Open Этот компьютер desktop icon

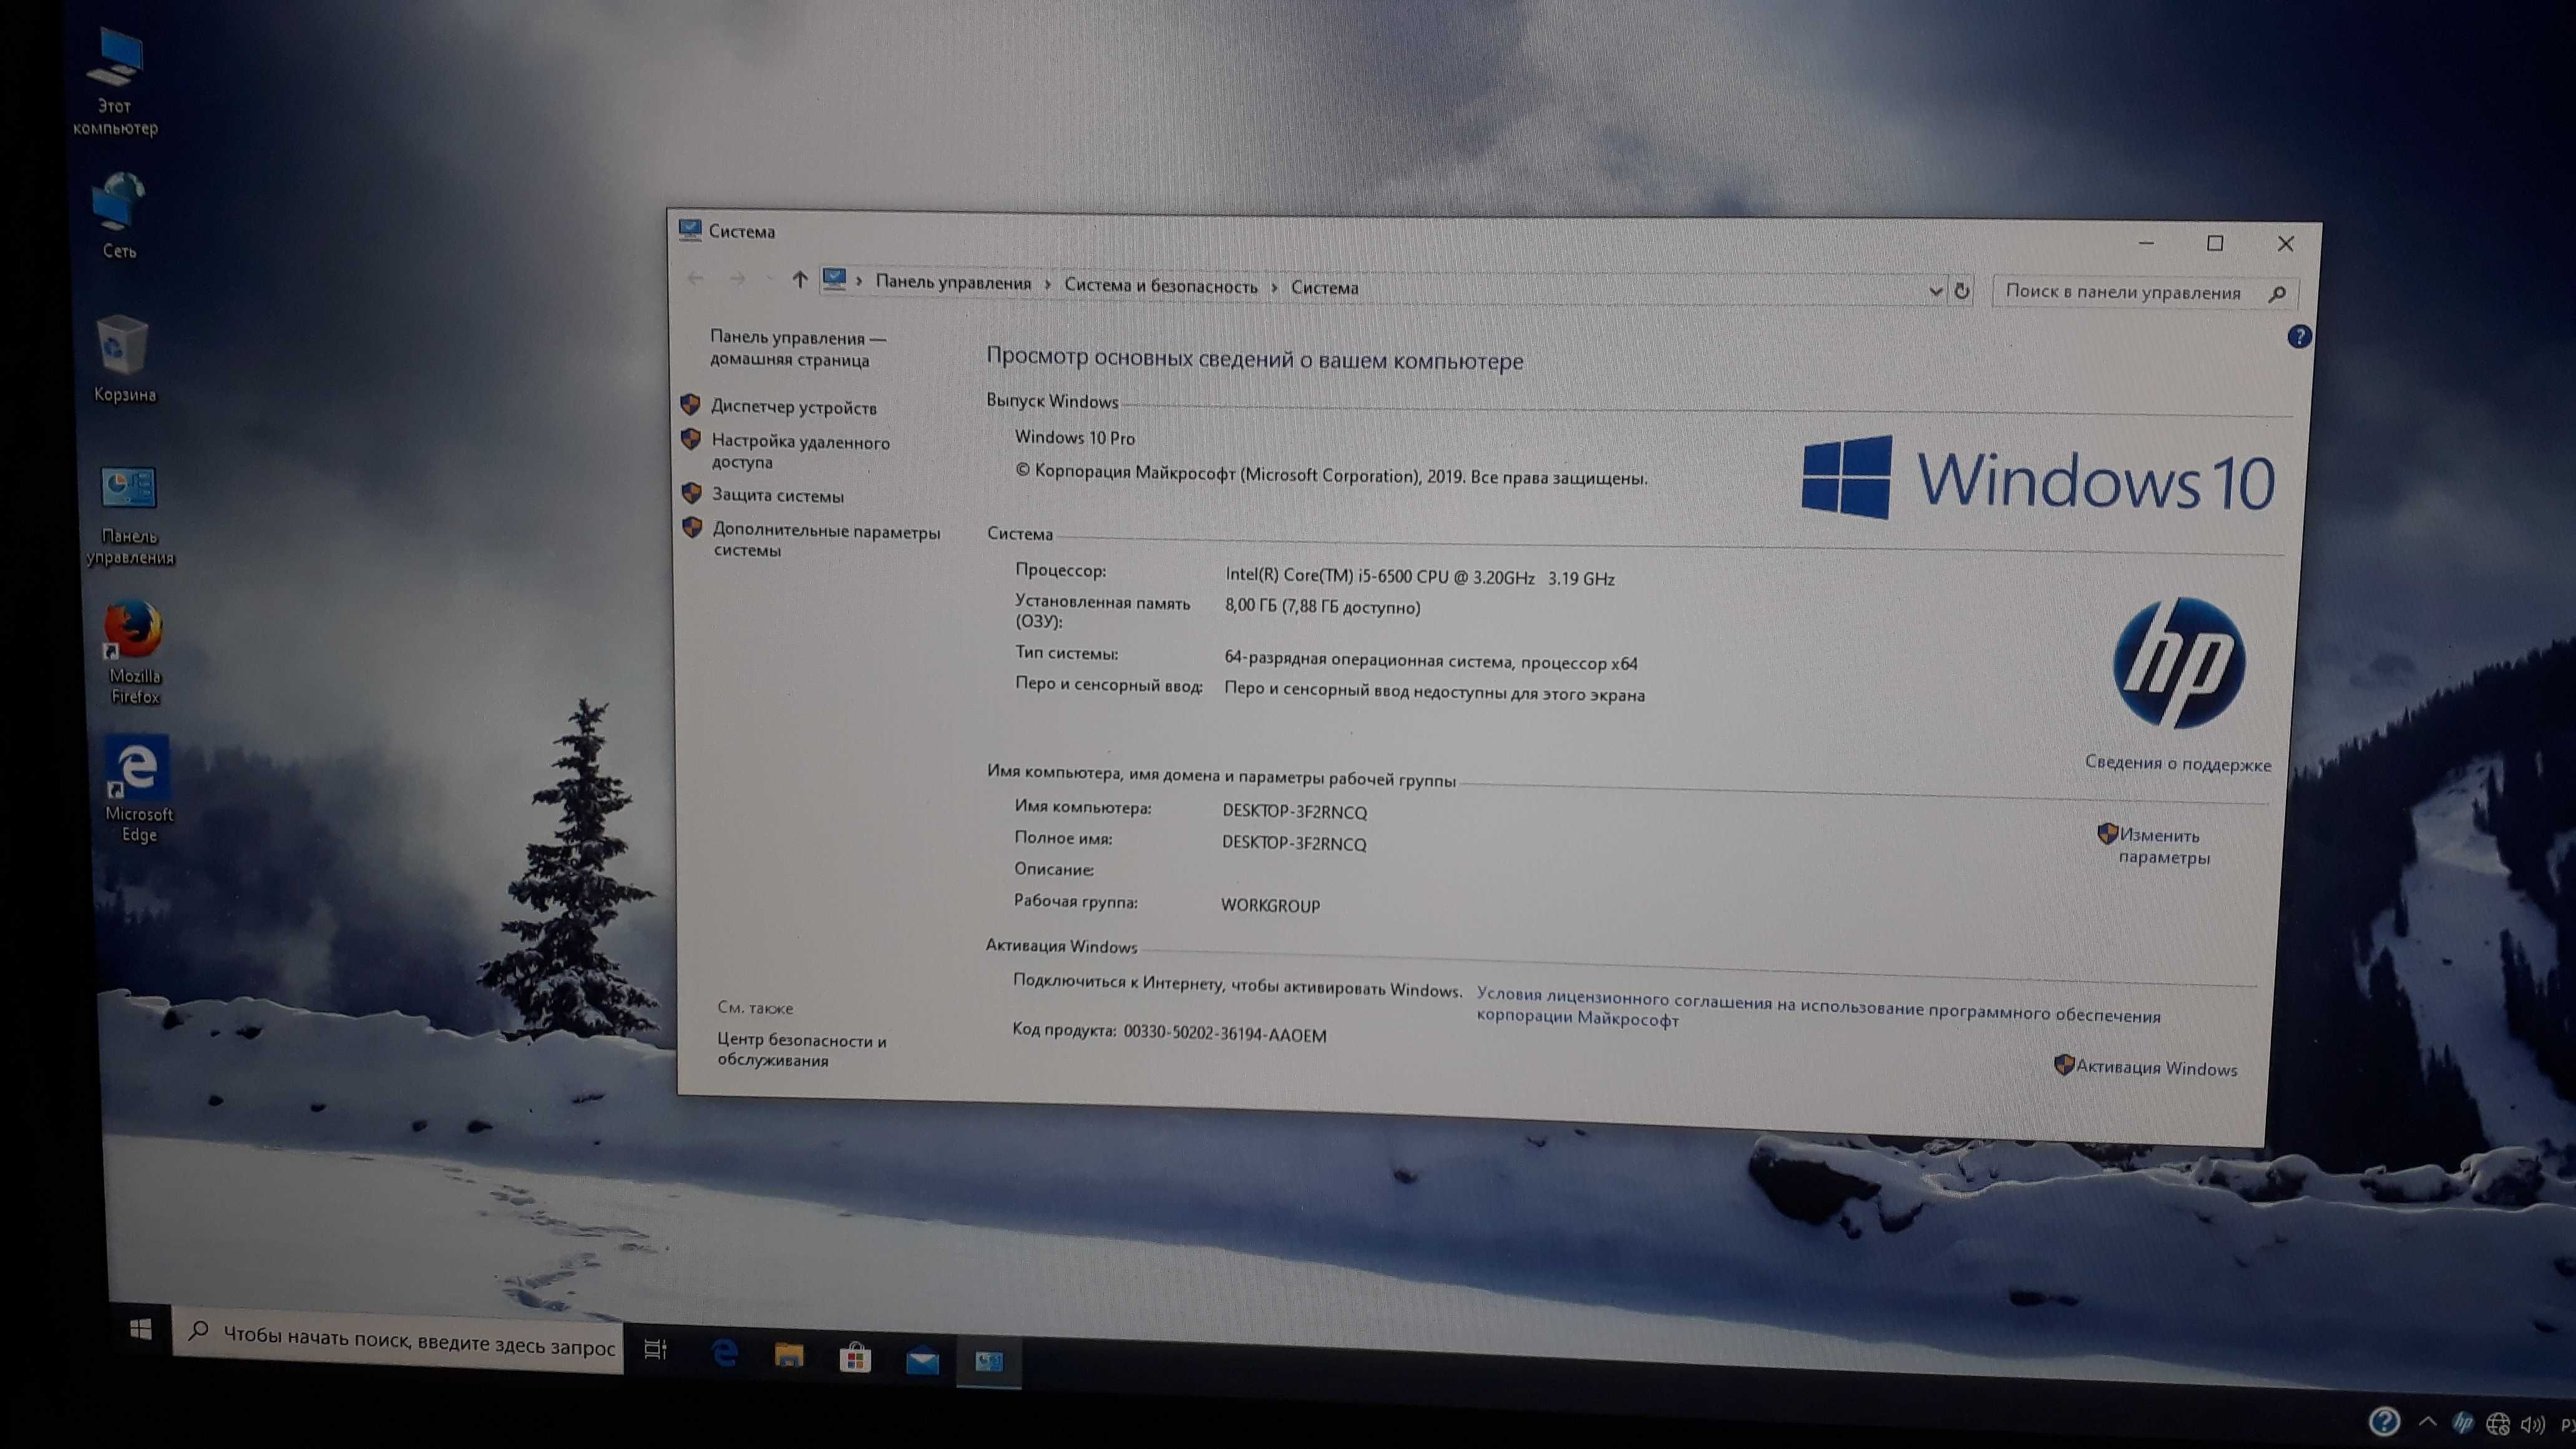pos(116,82)
